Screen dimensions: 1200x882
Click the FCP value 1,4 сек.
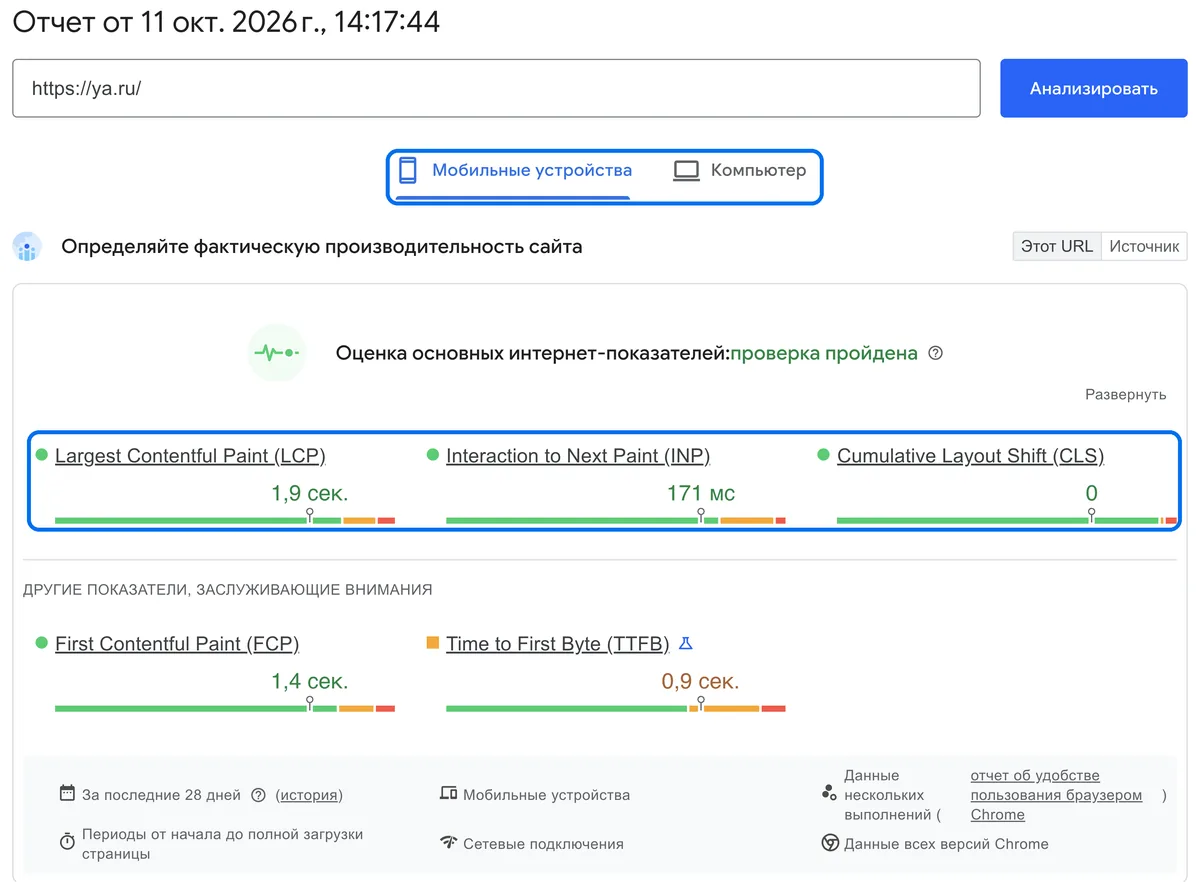pos(309,682)
